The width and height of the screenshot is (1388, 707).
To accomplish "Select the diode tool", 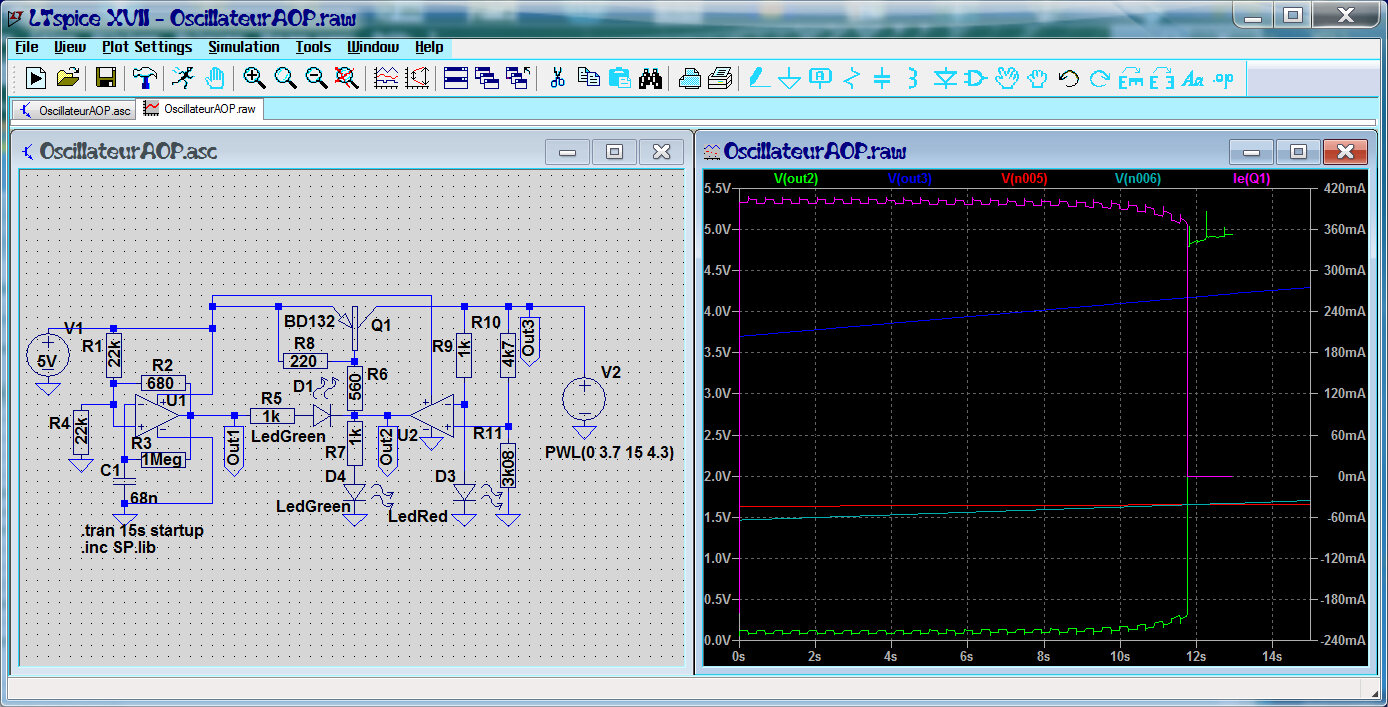I will [x=945, y=77].
